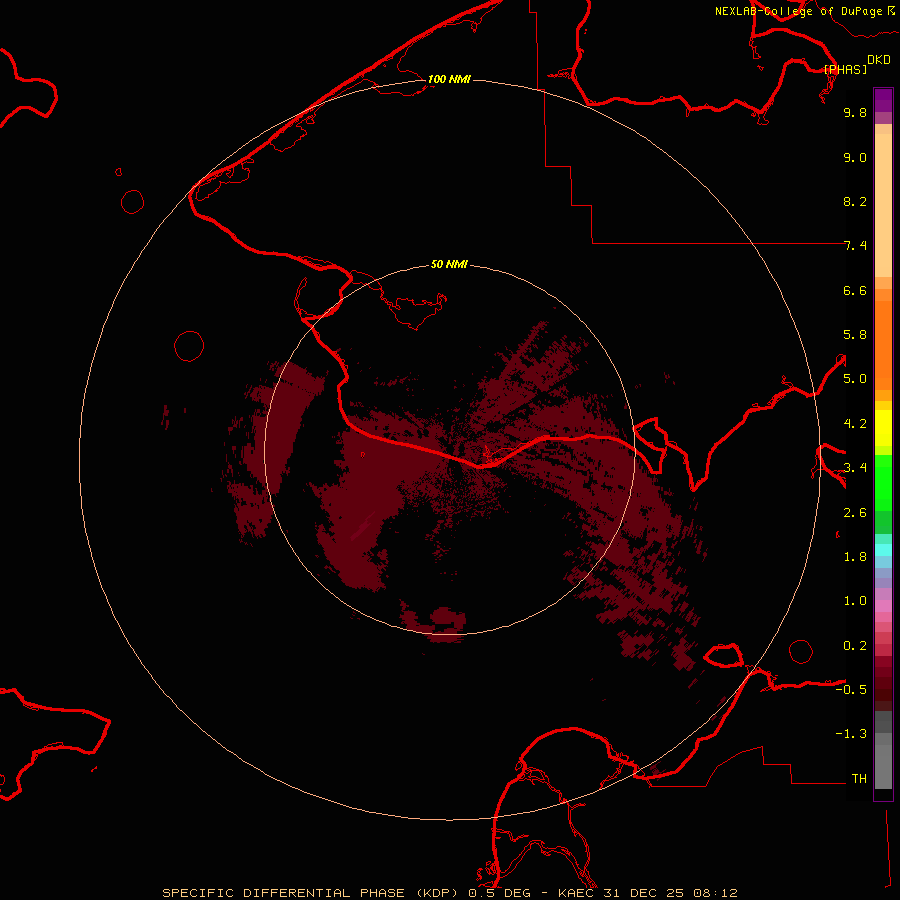Viewport: 900px width, 900px height.
Task: Click the -0.5 legend value
Action: point(851,690)
